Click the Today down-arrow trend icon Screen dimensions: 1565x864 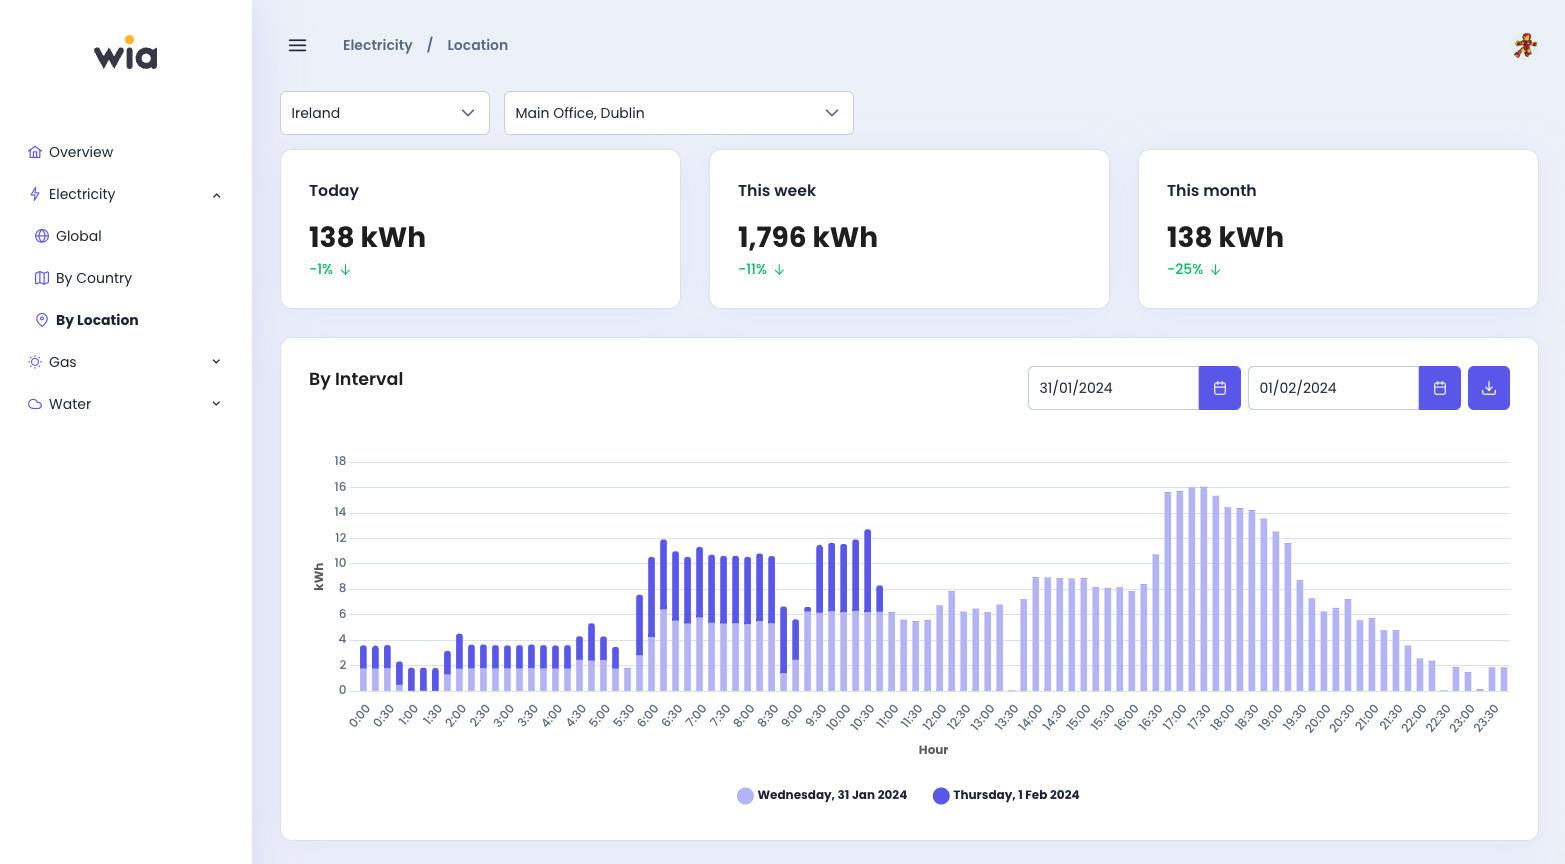click(x=346, y=270)
